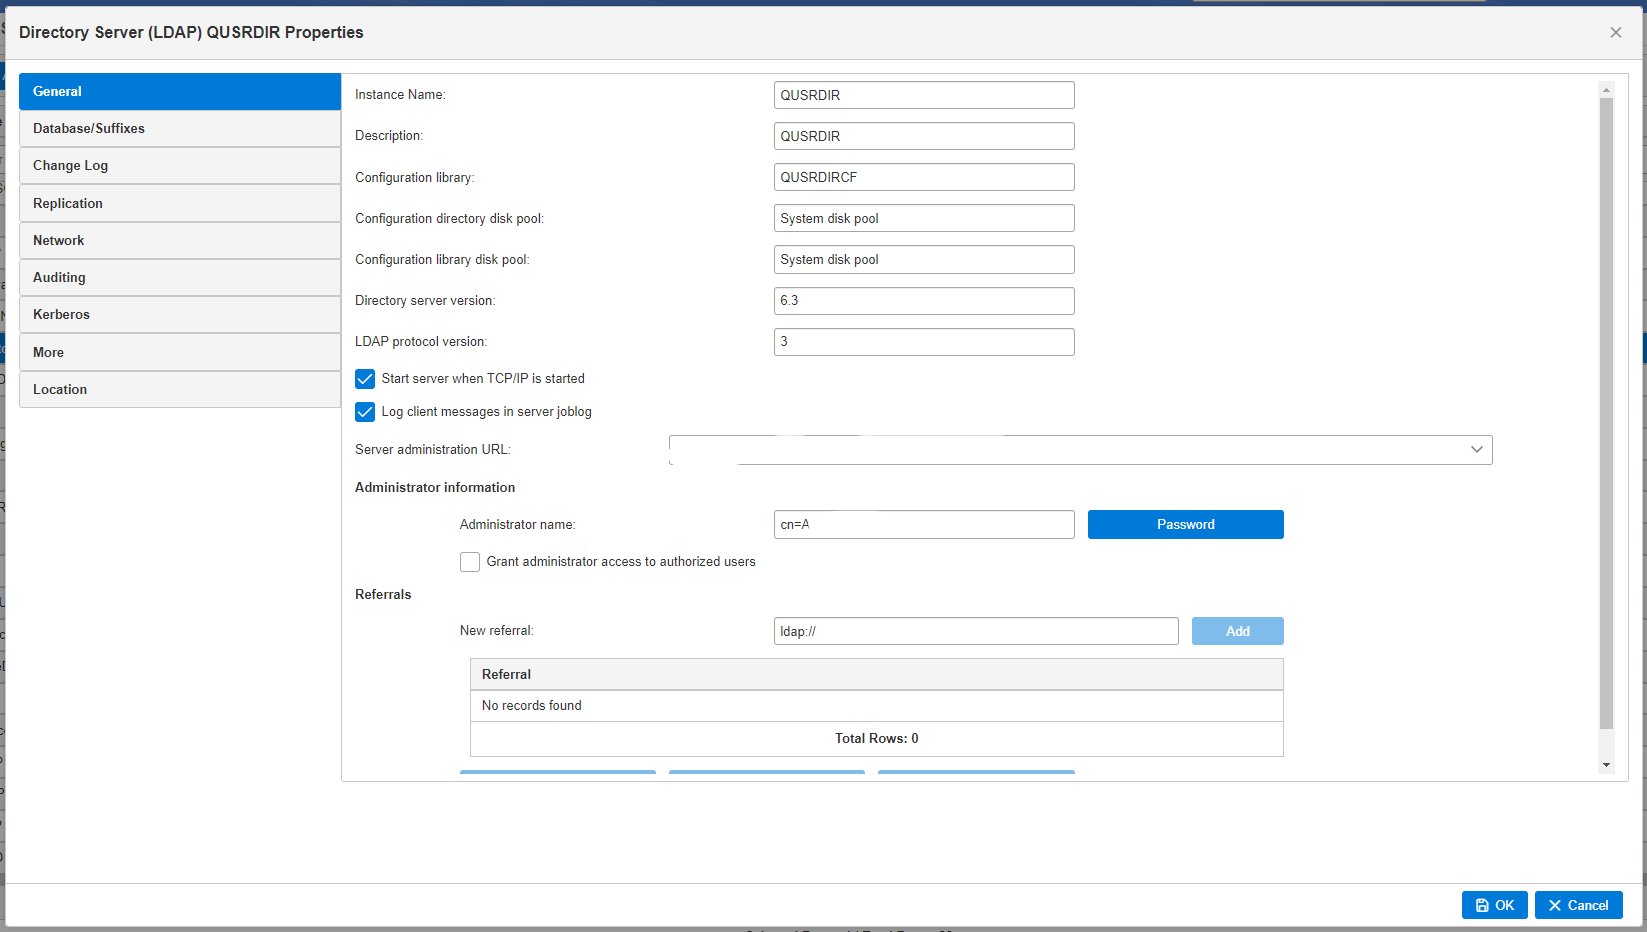1647x932 pixels.
Task: Edit the Administrator name cn=A field
Action: tap(923, 524)
